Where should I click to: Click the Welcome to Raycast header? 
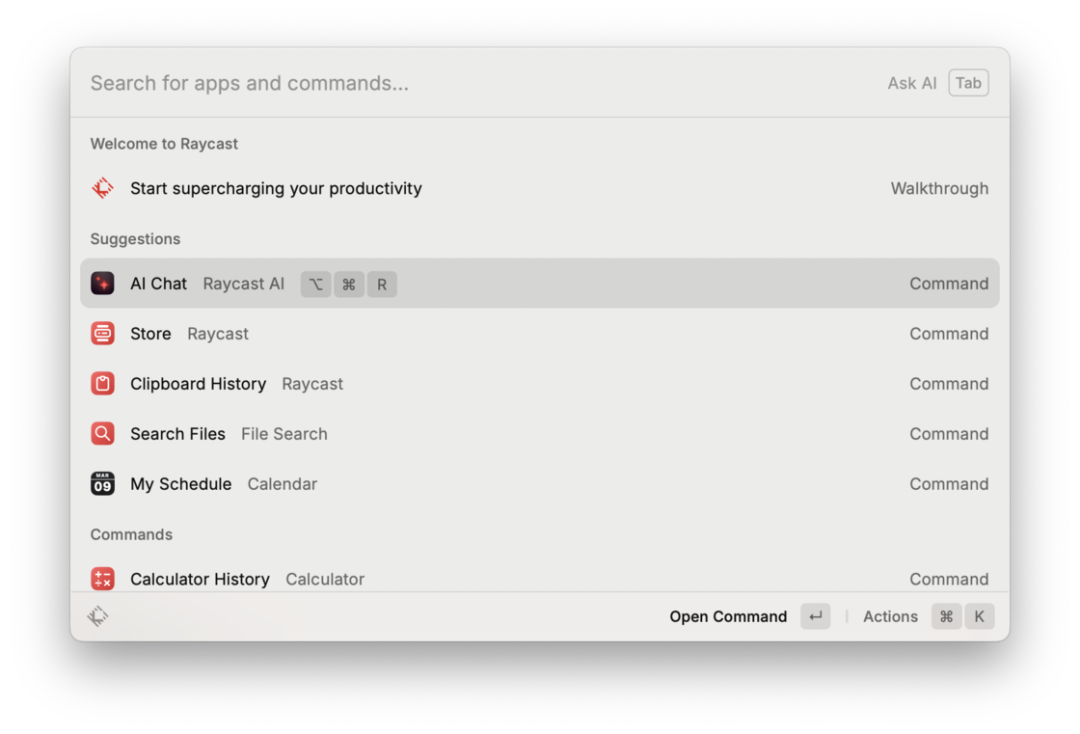coord(164,144)
